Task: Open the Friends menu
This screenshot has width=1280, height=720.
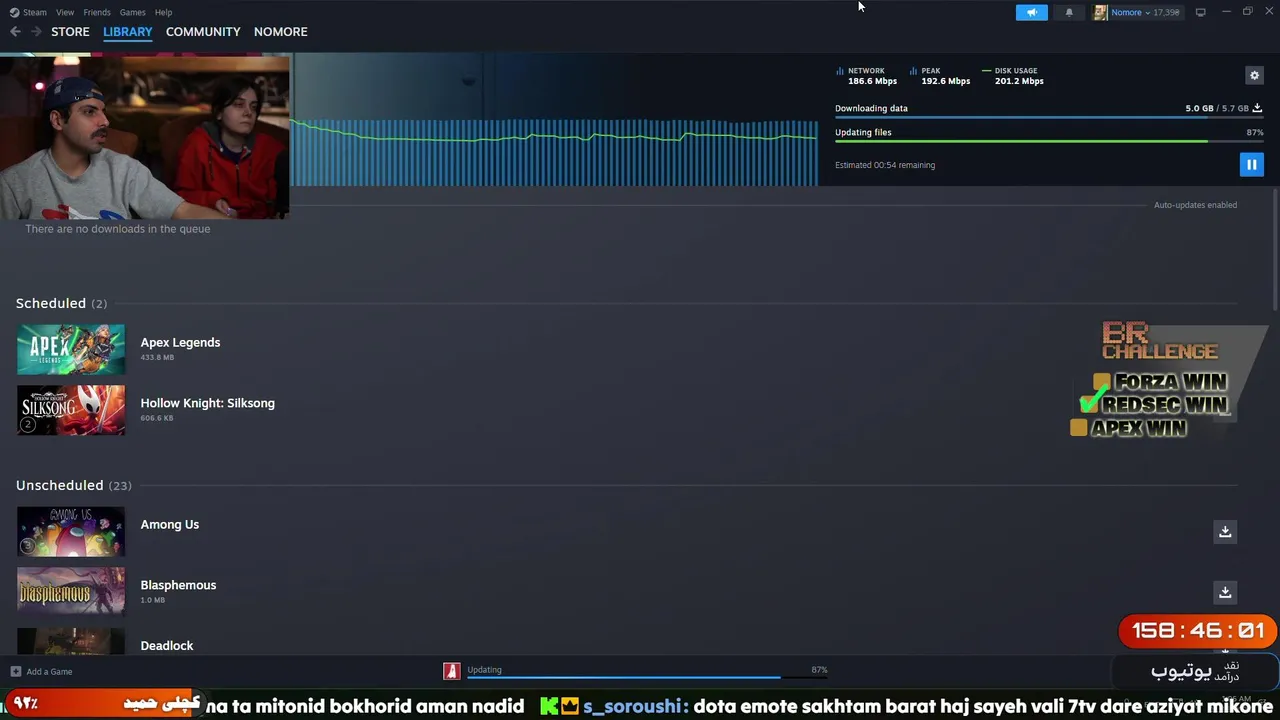Action: click(97, 12)
